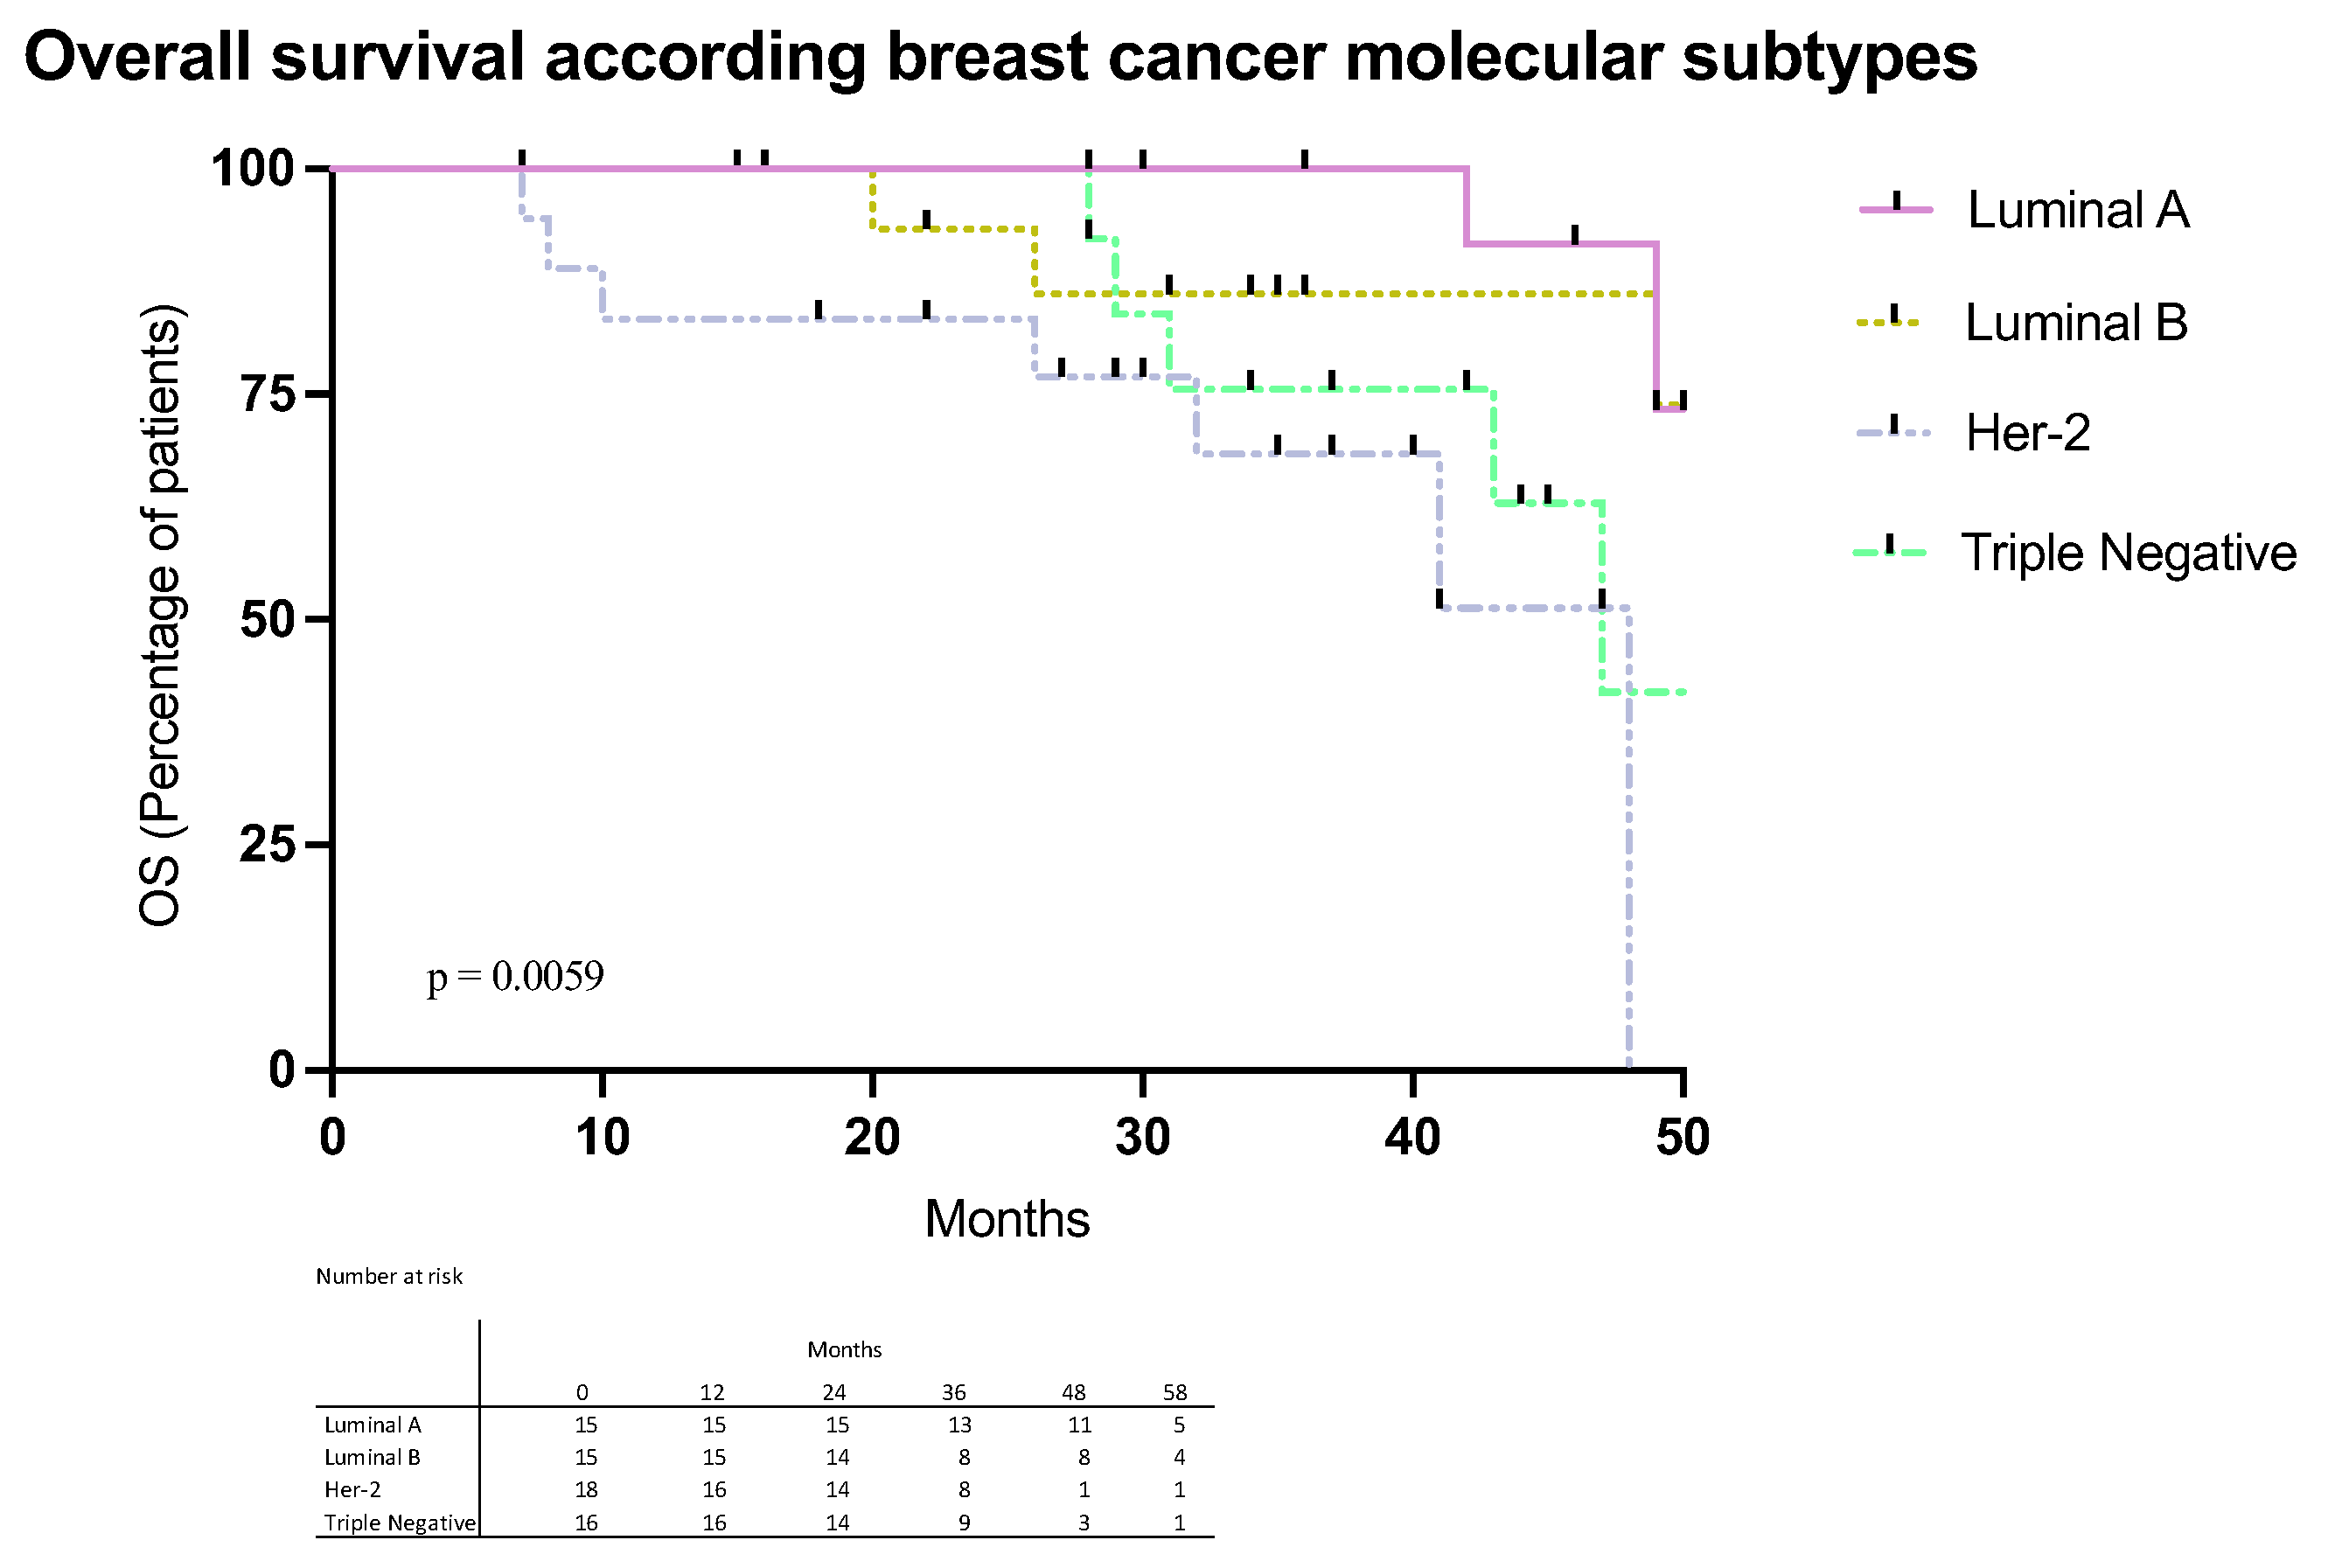Viewport: 2328px width, 1568px height.
Task: Select the 'Number at risk' heading
Action: pyautogui.click(x=389, y=1277)
